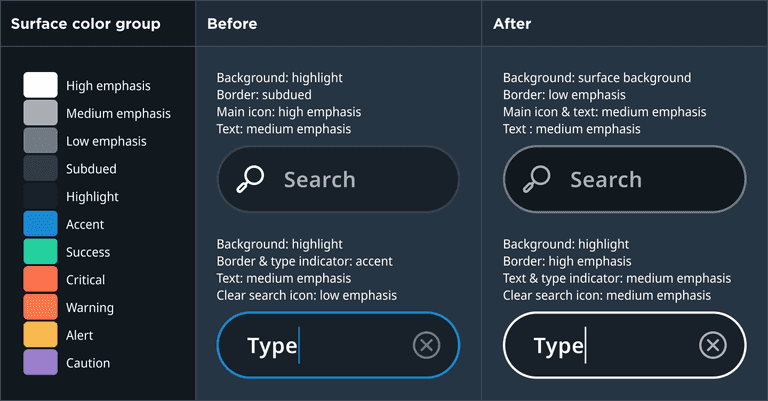Clear text with the After clear icon
The width and height of the screenshot is (768, 401).
(712, 346)
